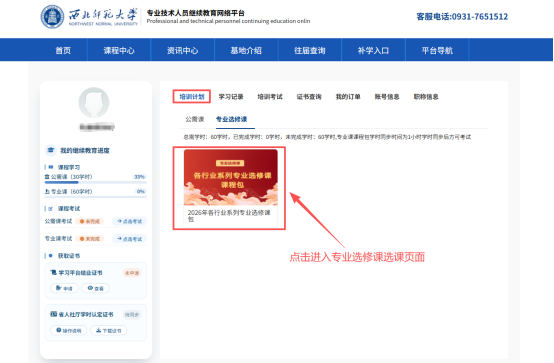
Task: Click the 0% progress badge
Action: coord(141,191)
